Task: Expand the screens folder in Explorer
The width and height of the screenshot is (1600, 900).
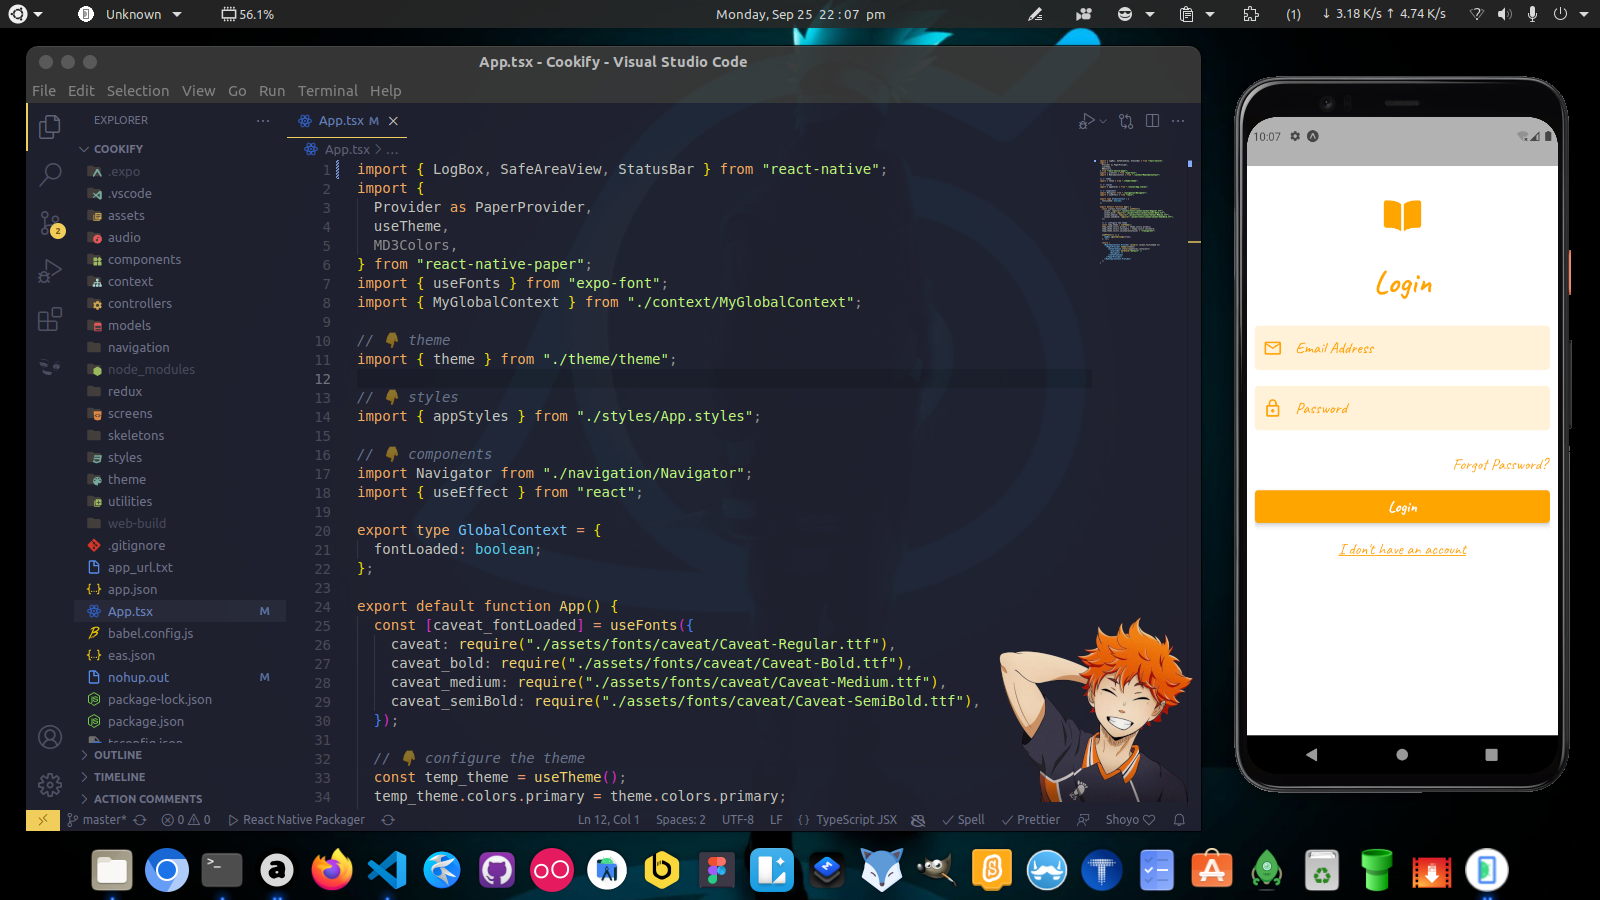Action: point(130,414)
